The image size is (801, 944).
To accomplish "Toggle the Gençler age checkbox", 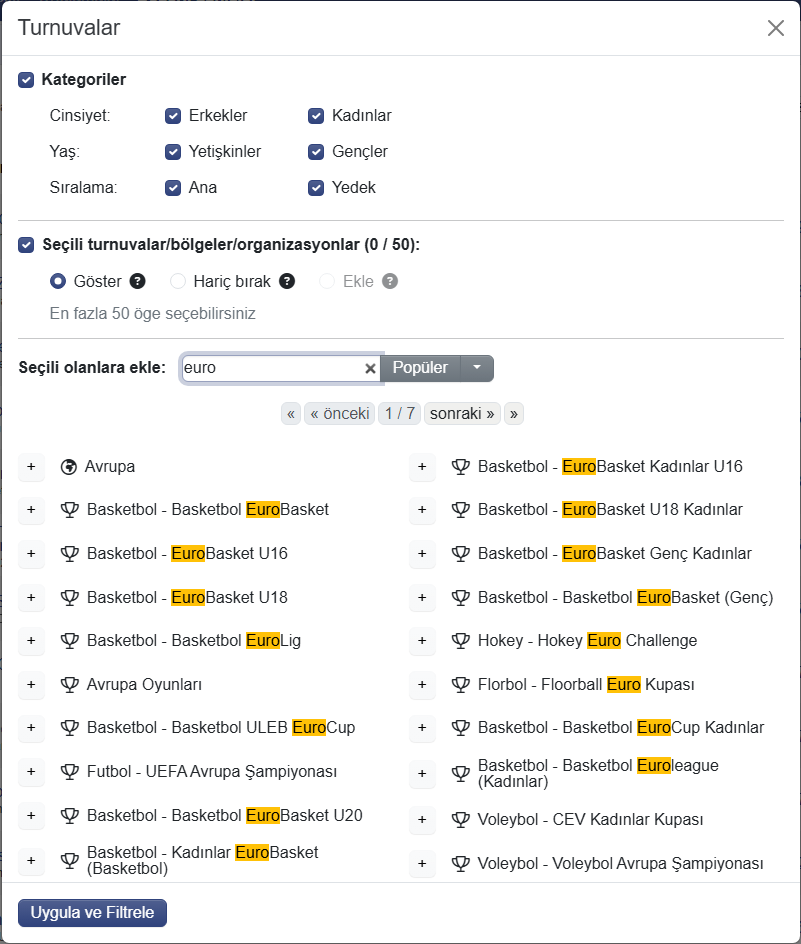I will 316,152.
